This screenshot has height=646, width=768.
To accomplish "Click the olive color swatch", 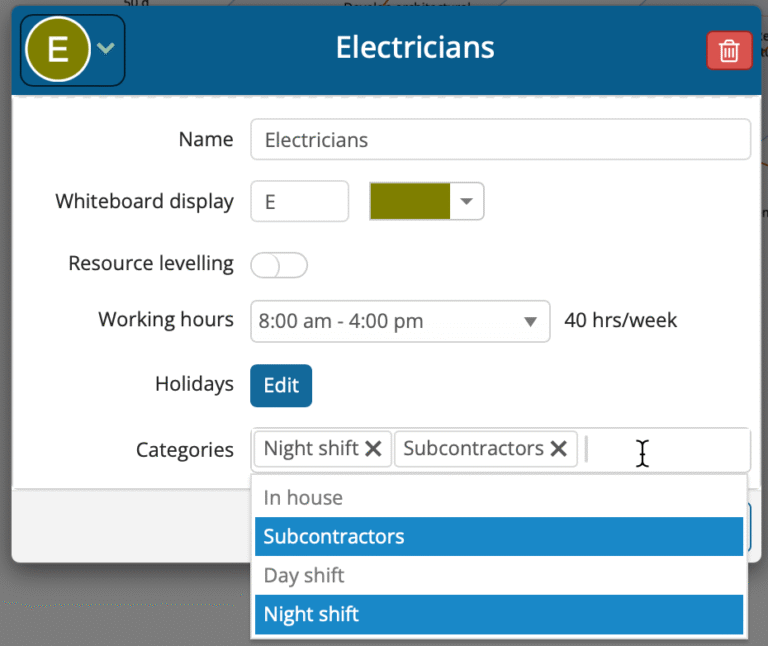I will coord(410,201).
